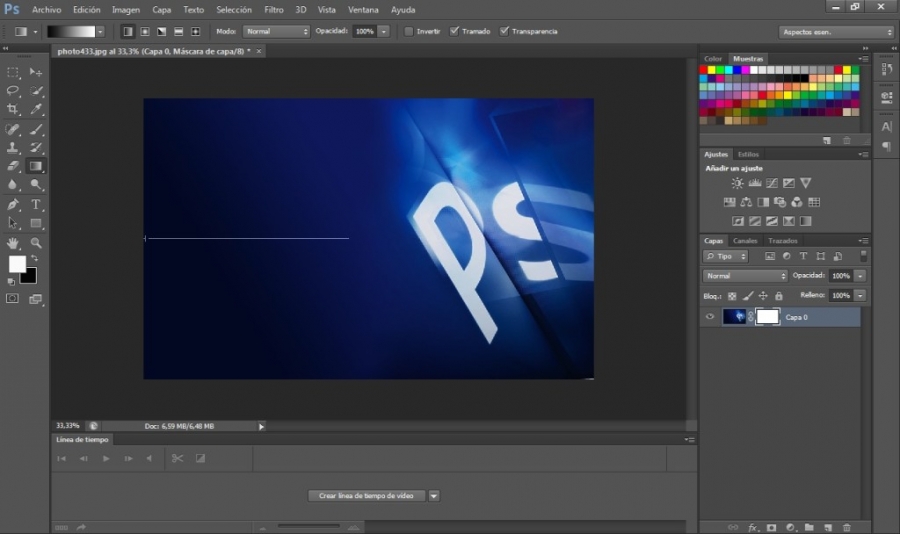Viewport: 900px width, 534px height.
Task: Open the Filtro menu
Action: point(274,10)
